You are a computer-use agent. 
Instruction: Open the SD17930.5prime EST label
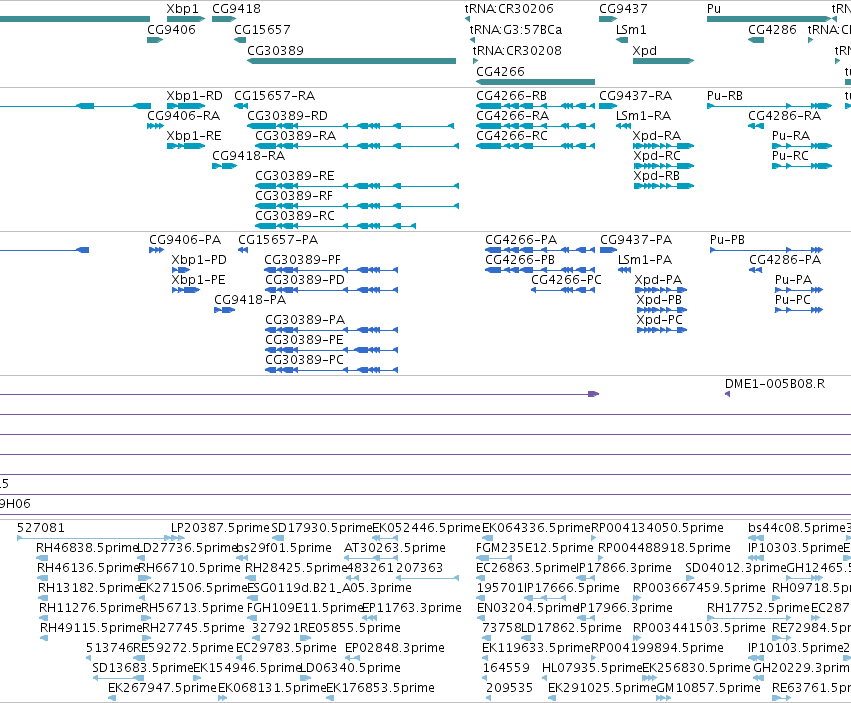[322, 528]
